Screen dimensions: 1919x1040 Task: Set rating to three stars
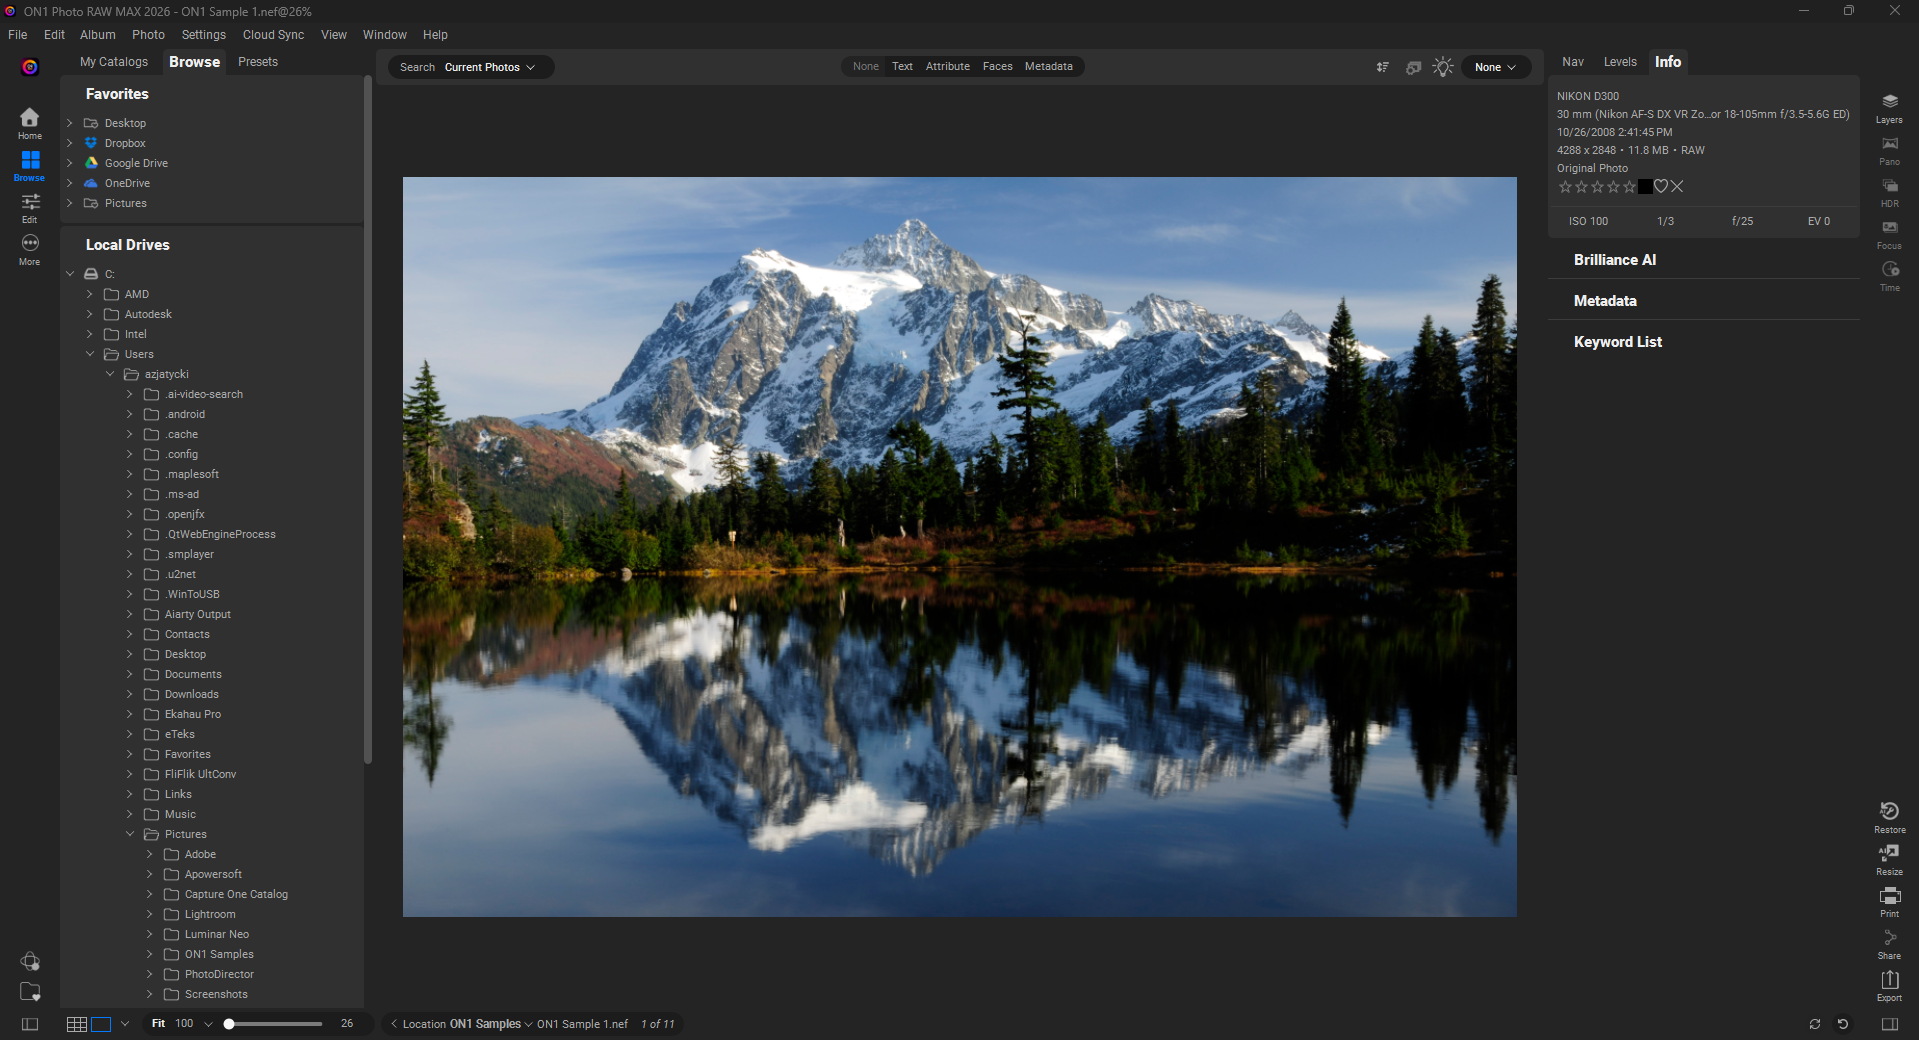[x=1597, y=187]
